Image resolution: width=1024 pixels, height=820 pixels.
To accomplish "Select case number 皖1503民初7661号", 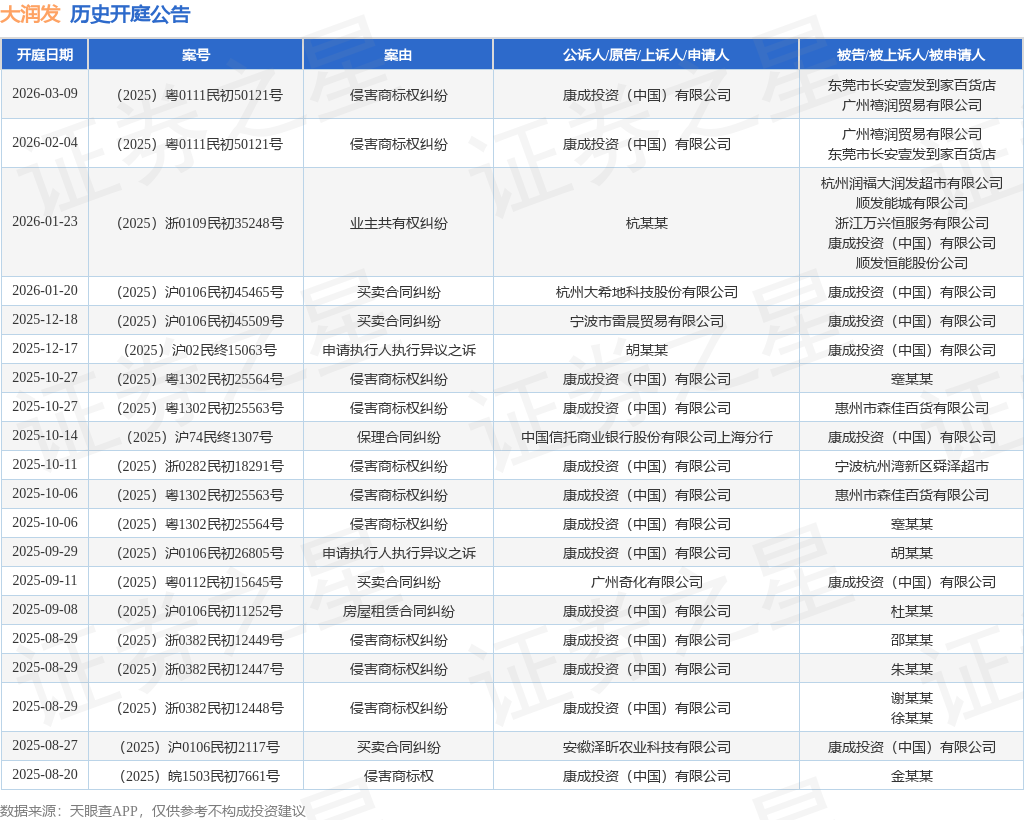I will [x=200, y=776].
